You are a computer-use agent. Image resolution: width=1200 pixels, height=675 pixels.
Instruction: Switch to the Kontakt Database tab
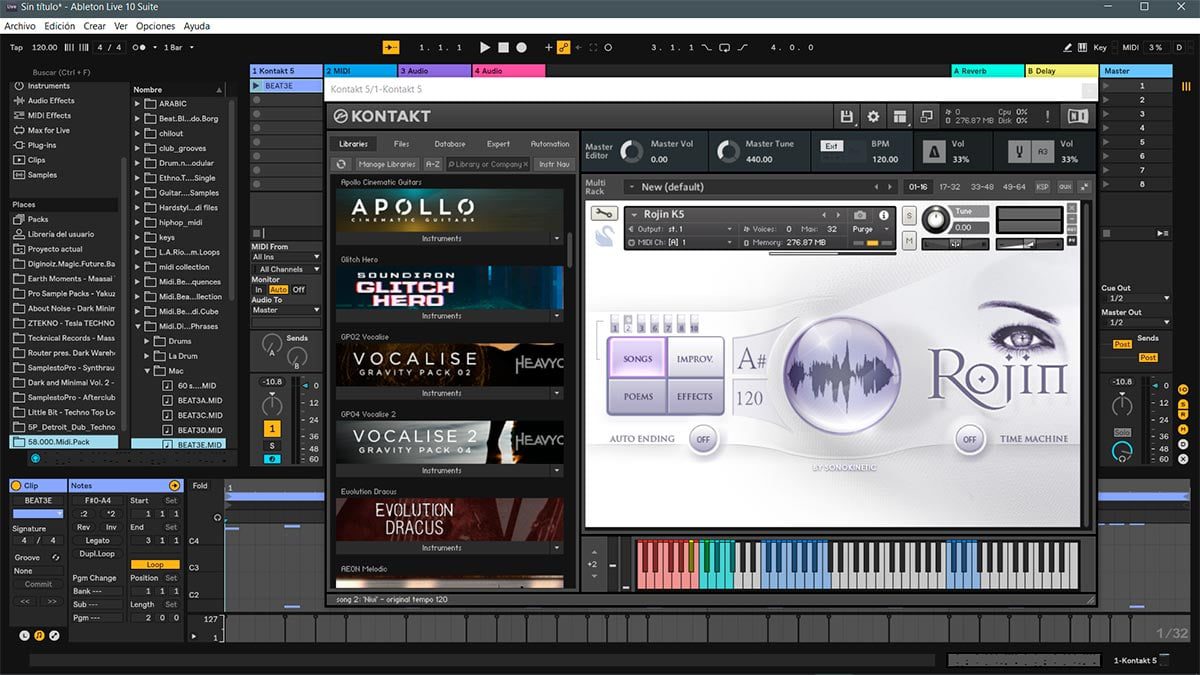pyautogui.click(x=450, y=144)
